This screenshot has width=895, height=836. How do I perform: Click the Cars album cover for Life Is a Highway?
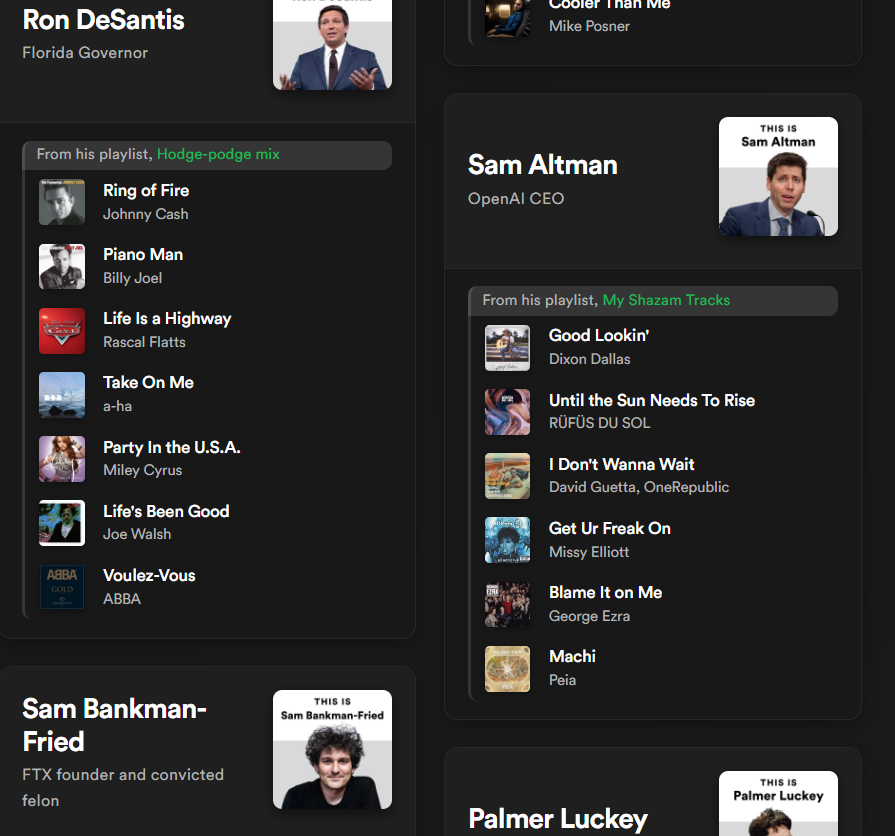(x=62, y=330)
